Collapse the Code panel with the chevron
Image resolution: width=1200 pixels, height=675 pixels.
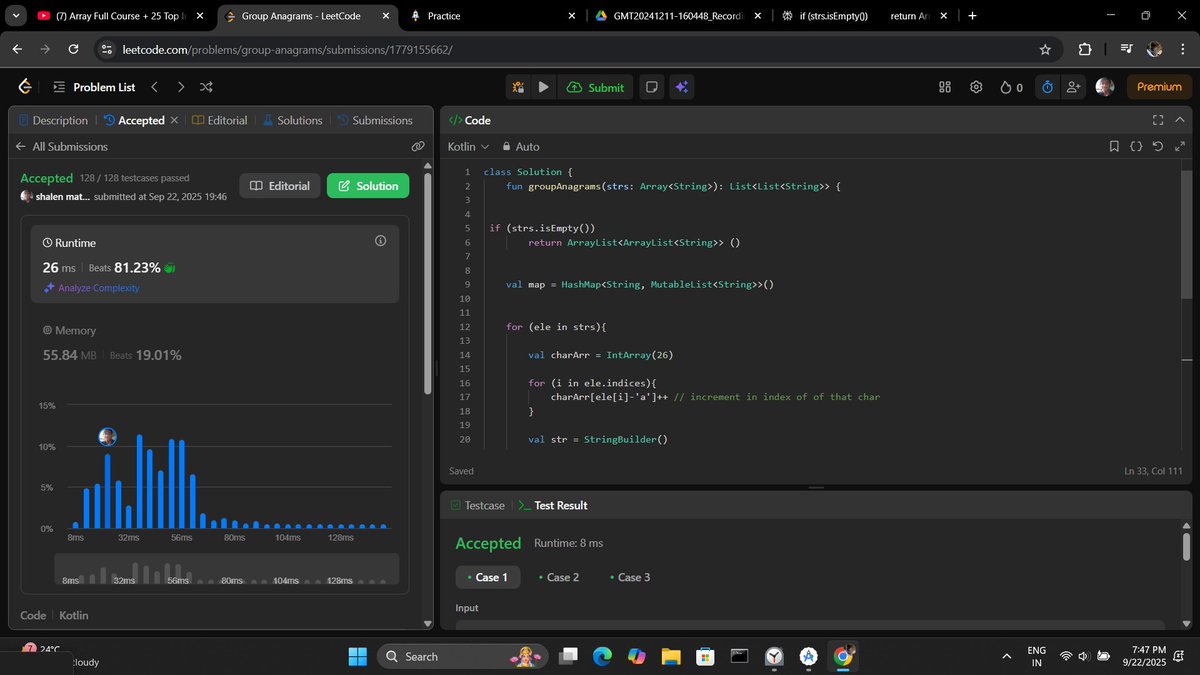tap(1180, 120)
